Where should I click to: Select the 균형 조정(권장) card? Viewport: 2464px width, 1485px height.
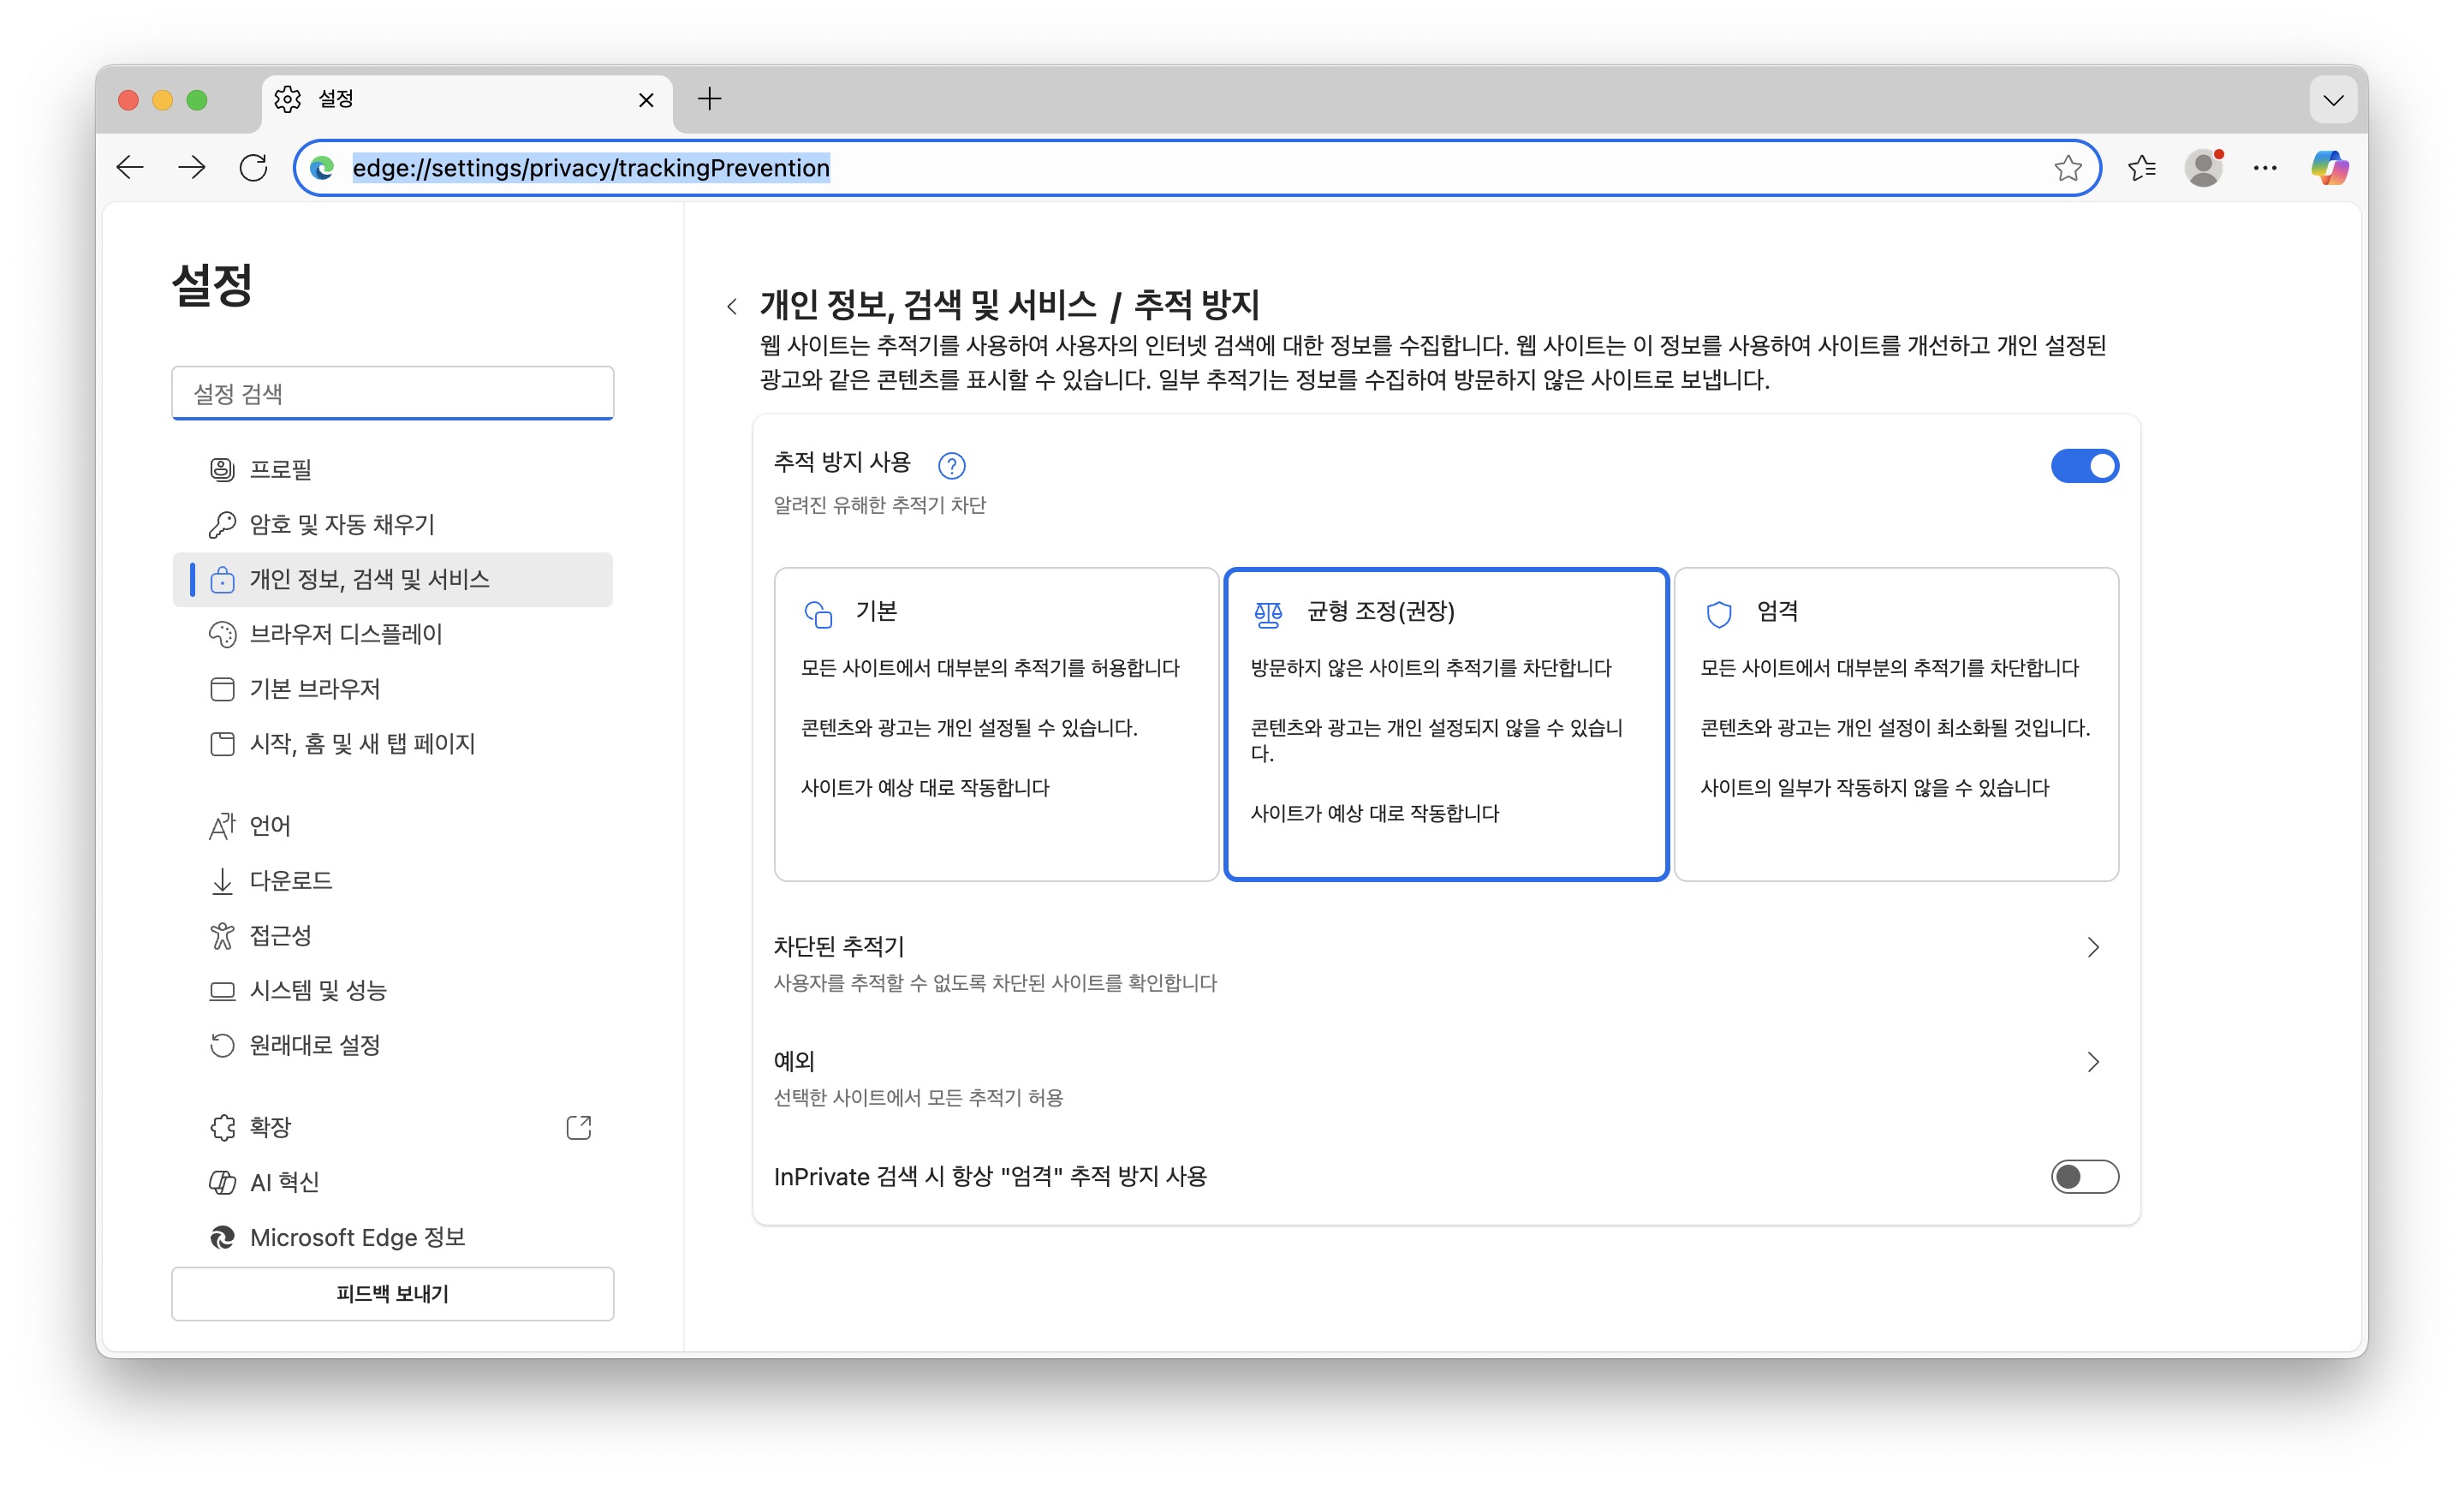point(1446,725)
